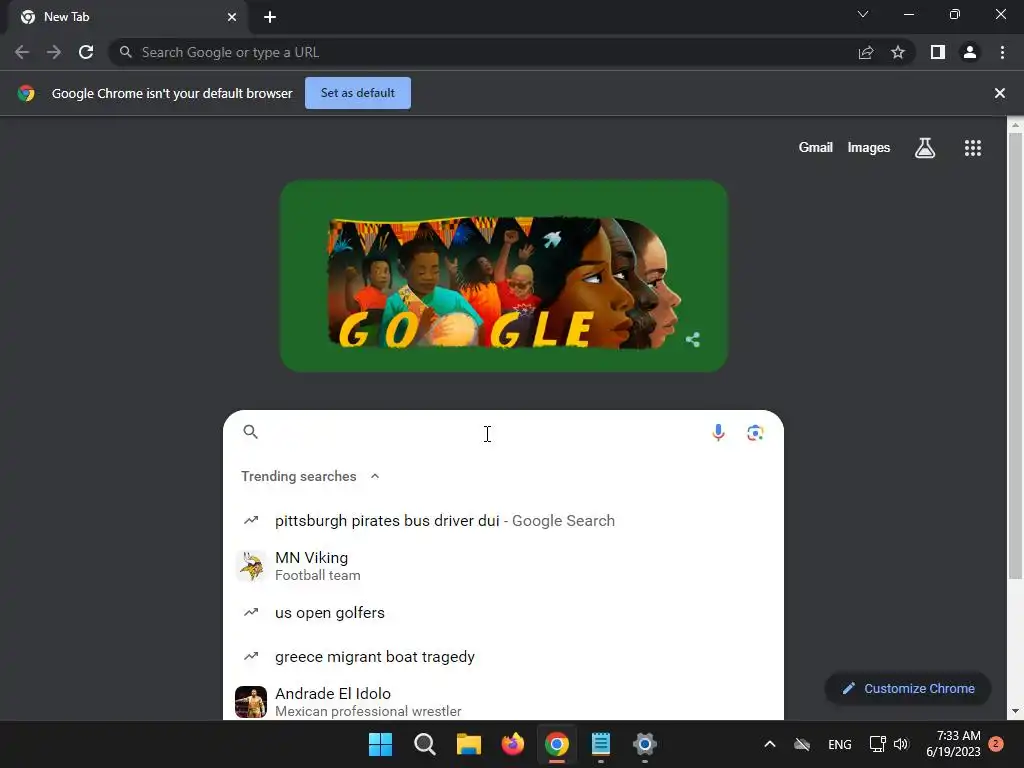Open the Juneteenth Google doodle
This screenshot has height=768, width=1024.
(504, 276)
